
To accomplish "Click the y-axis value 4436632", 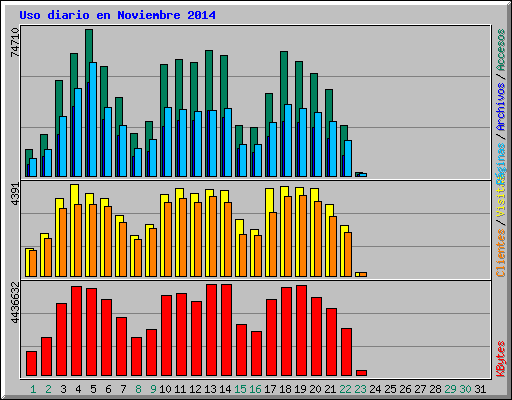I will (15, 303).
